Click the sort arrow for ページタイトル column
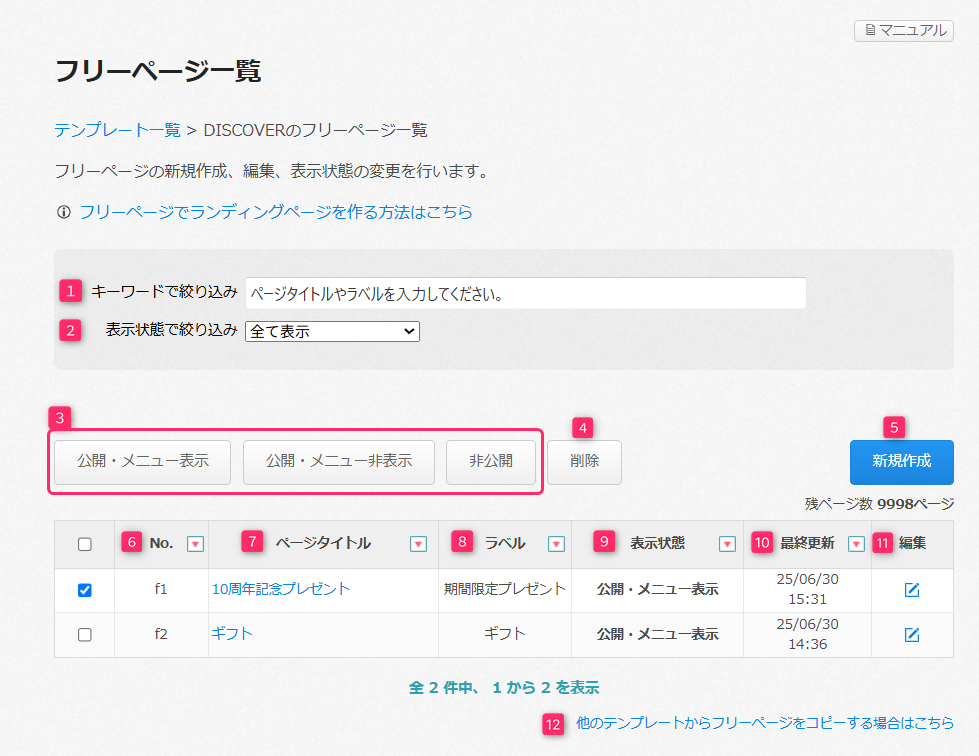 pos(418,544)
